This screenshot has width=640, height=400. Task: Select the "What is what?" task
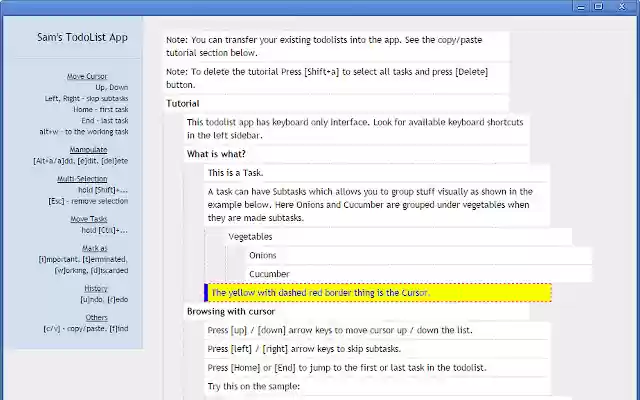[x=356, y=154]
